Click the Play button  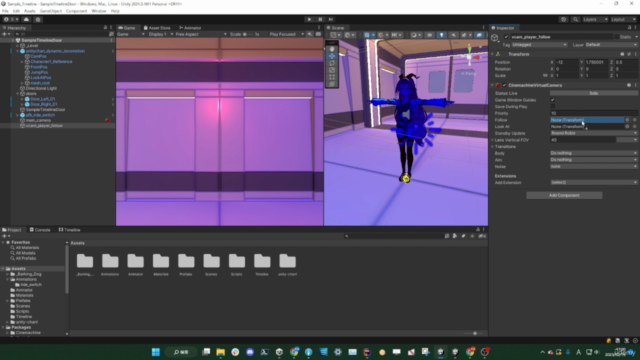[309, 19]
